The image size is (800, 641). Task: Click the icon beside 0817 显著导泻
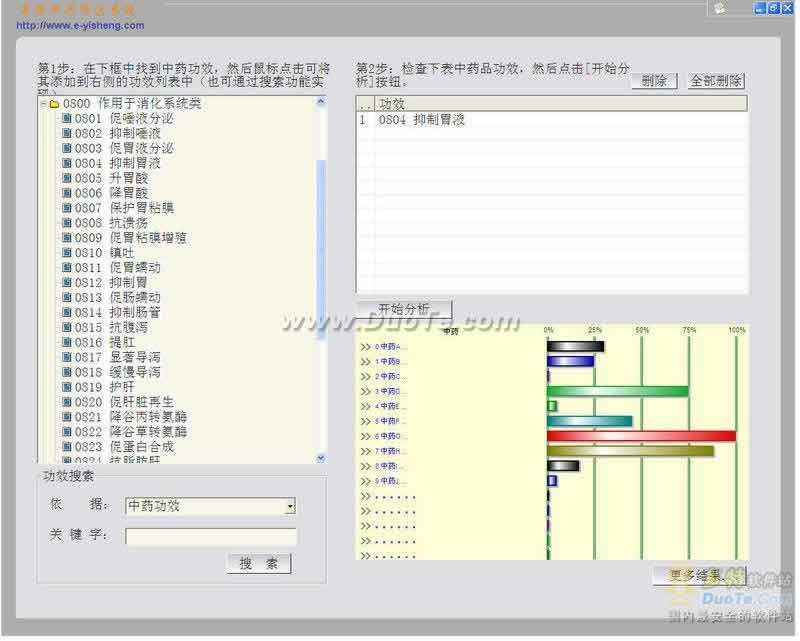pos(66,357)
